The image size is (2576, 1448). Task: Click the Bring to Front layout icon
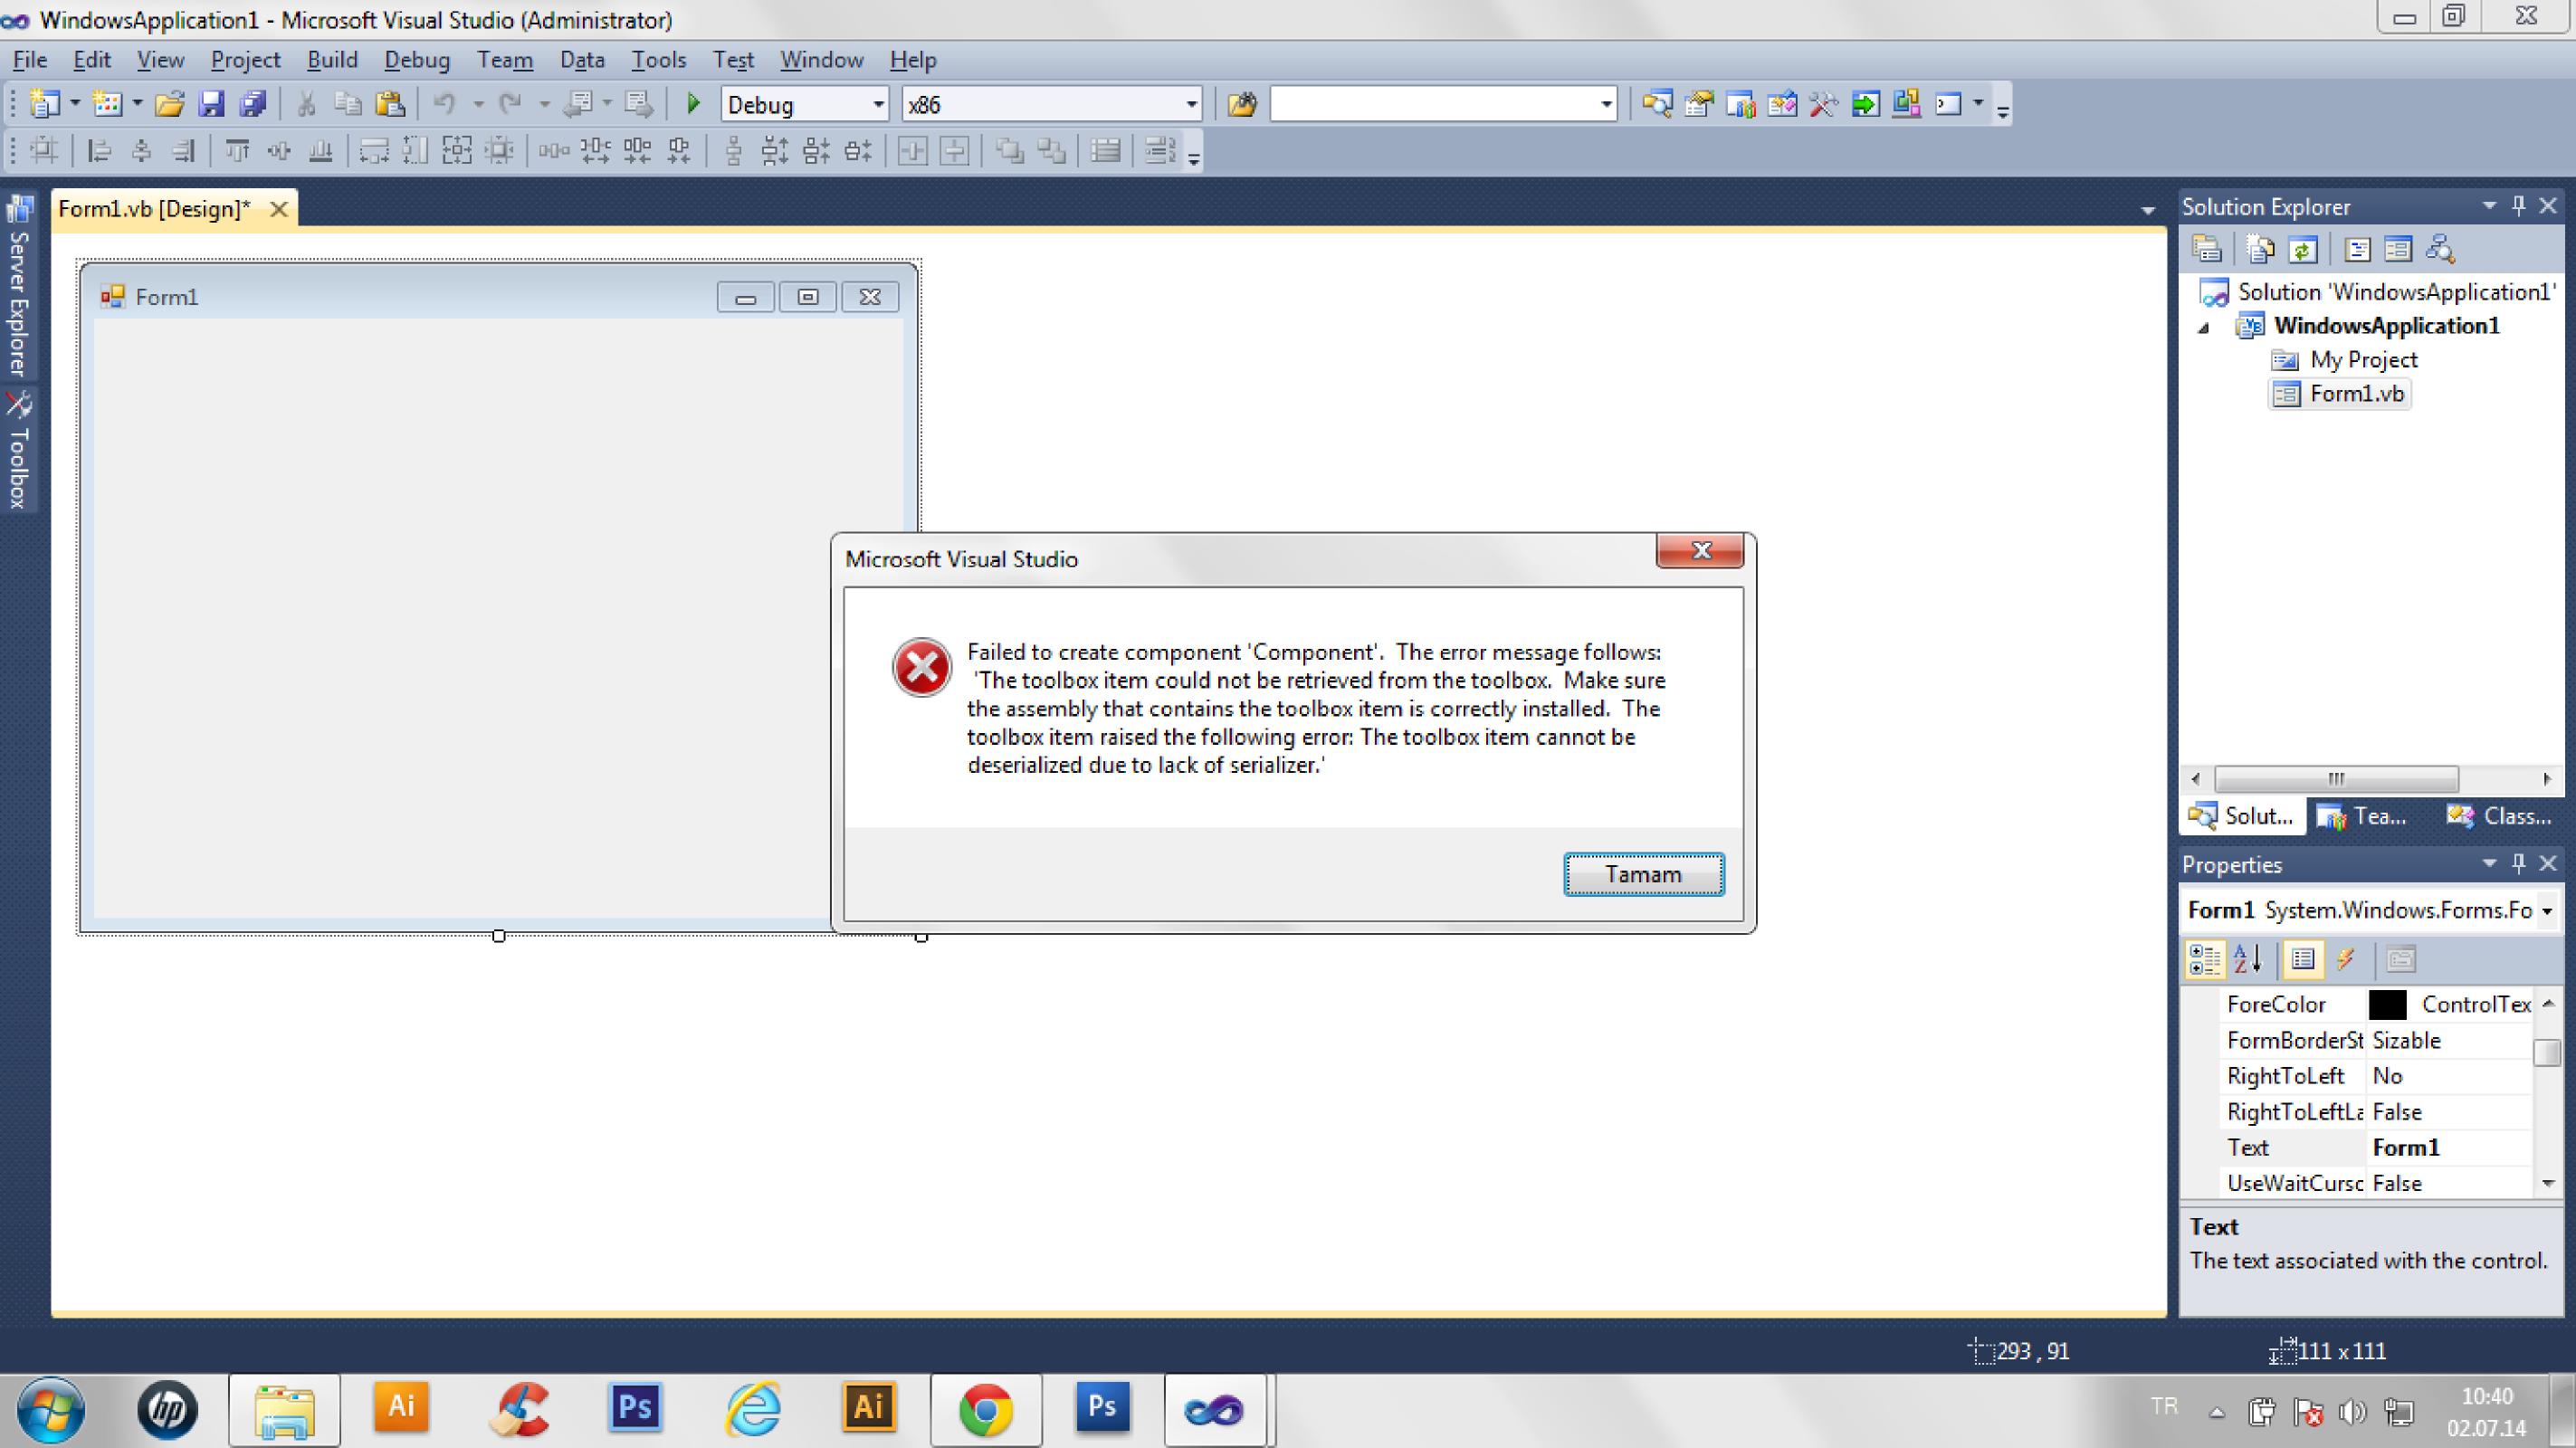(x=1010, y=151)
